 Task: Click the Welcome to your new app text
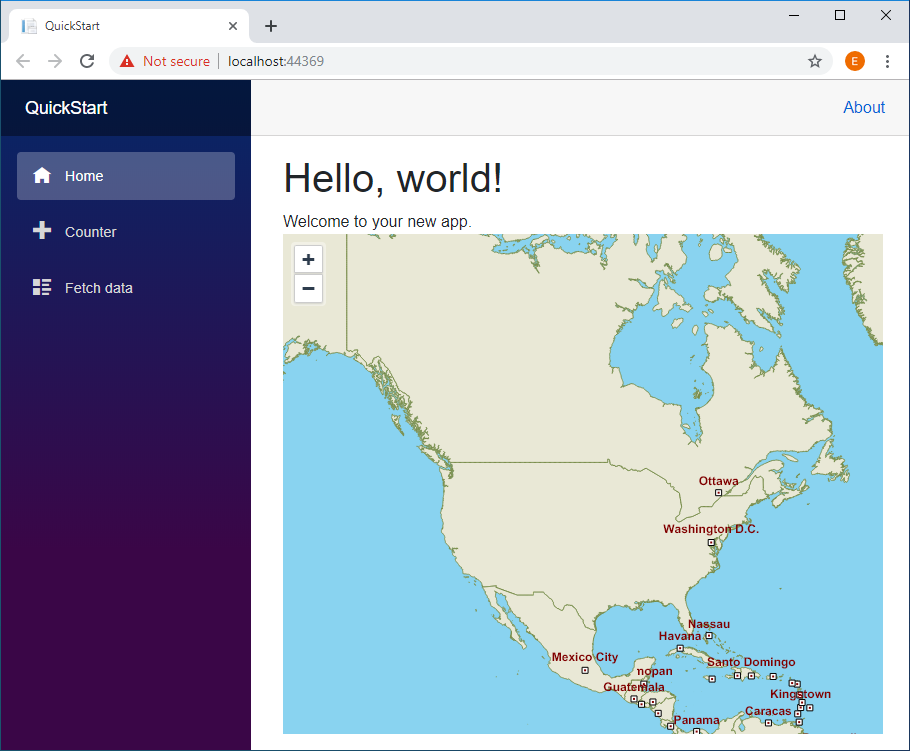click(377, 222)
